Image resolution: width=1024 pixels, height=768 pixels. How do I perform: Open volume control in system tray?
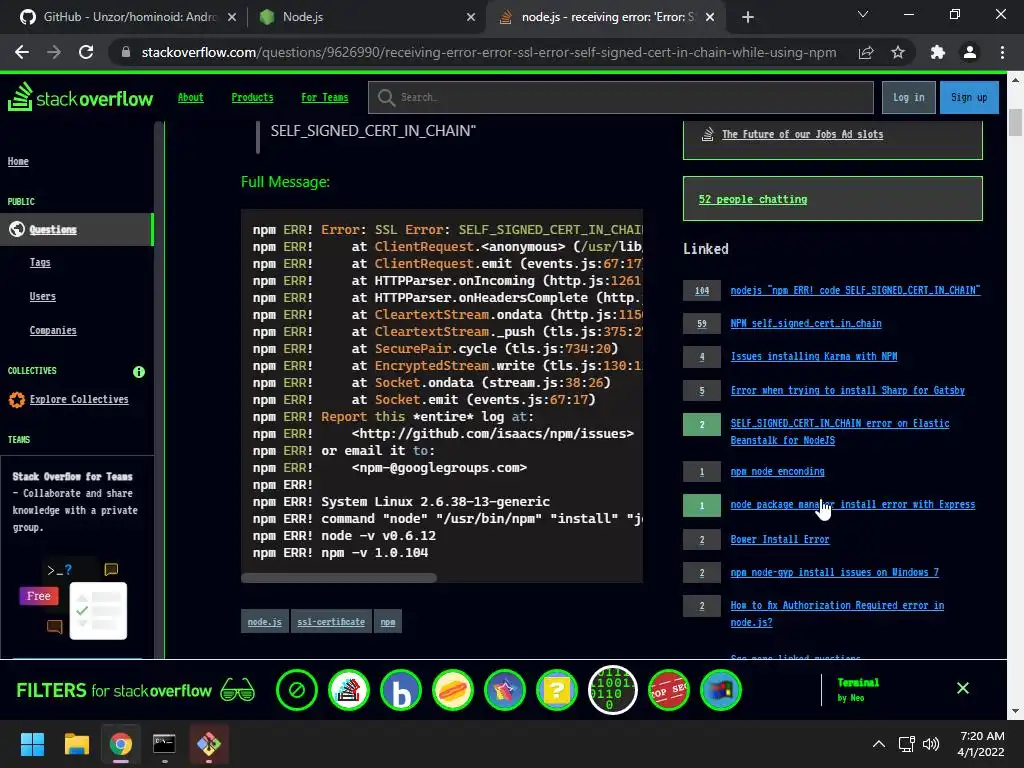coord(931,744)
